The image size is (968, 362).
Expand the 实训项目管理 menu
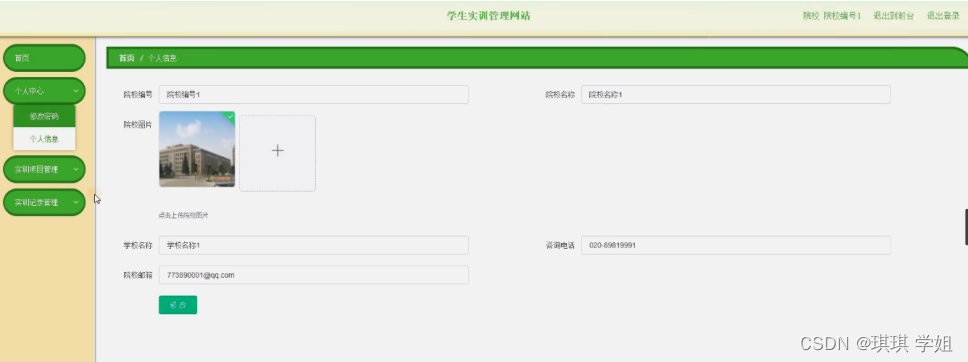(x=44, y=169)
